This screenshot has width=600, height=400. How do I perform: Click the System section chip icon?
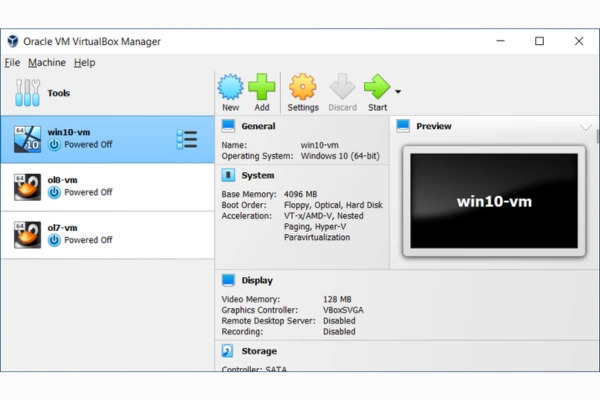[228, 175]
